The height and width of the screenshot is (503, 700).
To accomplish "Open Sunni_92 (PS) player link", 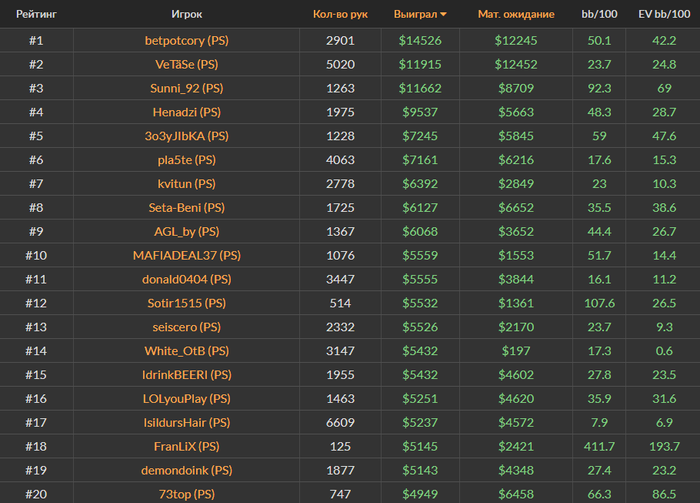I will (187, 88).
